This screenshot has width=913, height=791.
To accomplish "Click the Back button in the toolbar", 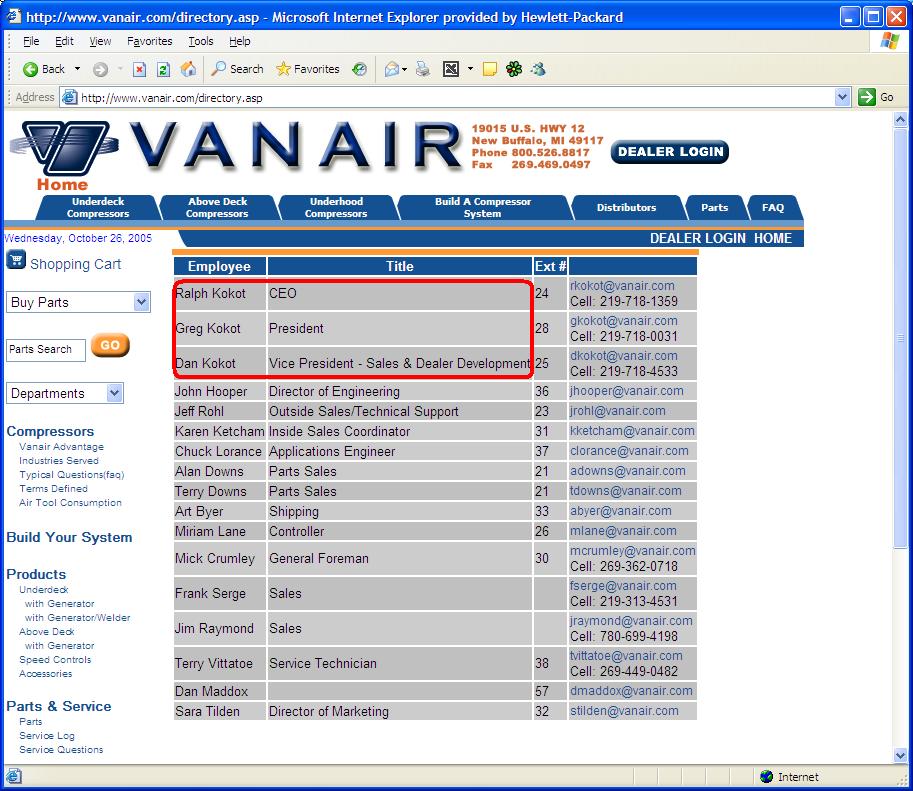I will click(x=44, y=69).
